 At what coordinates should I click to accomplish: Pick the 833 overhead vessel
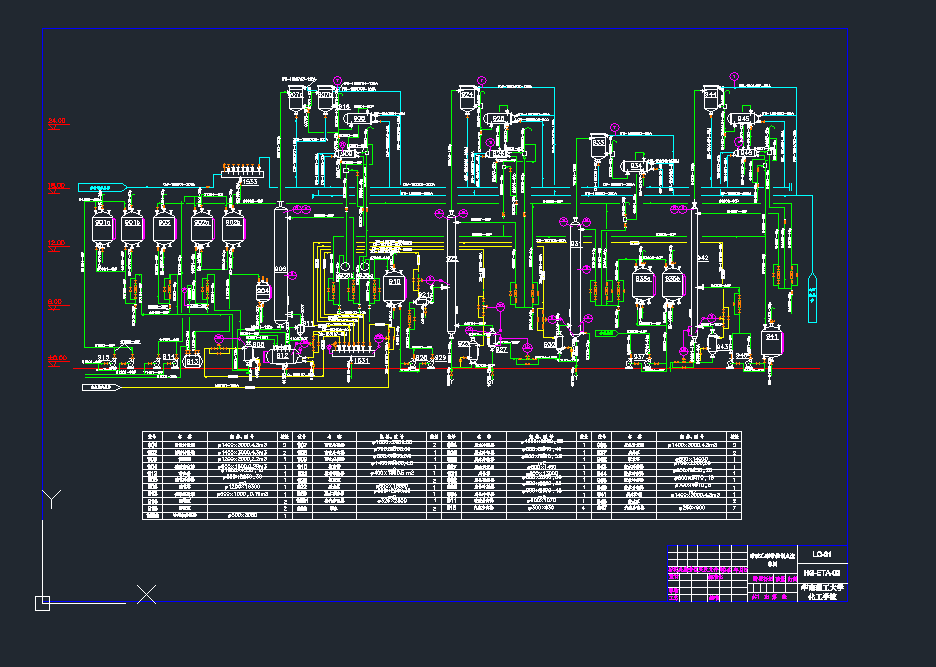599,144
